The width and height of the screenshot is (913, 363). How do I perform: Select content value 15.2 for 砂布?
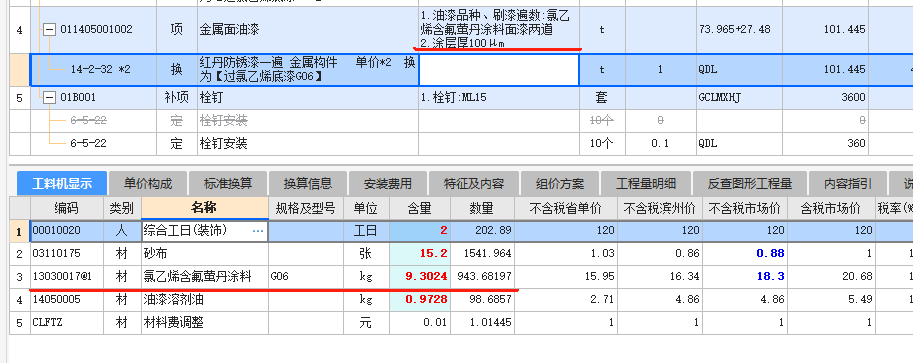419,253
